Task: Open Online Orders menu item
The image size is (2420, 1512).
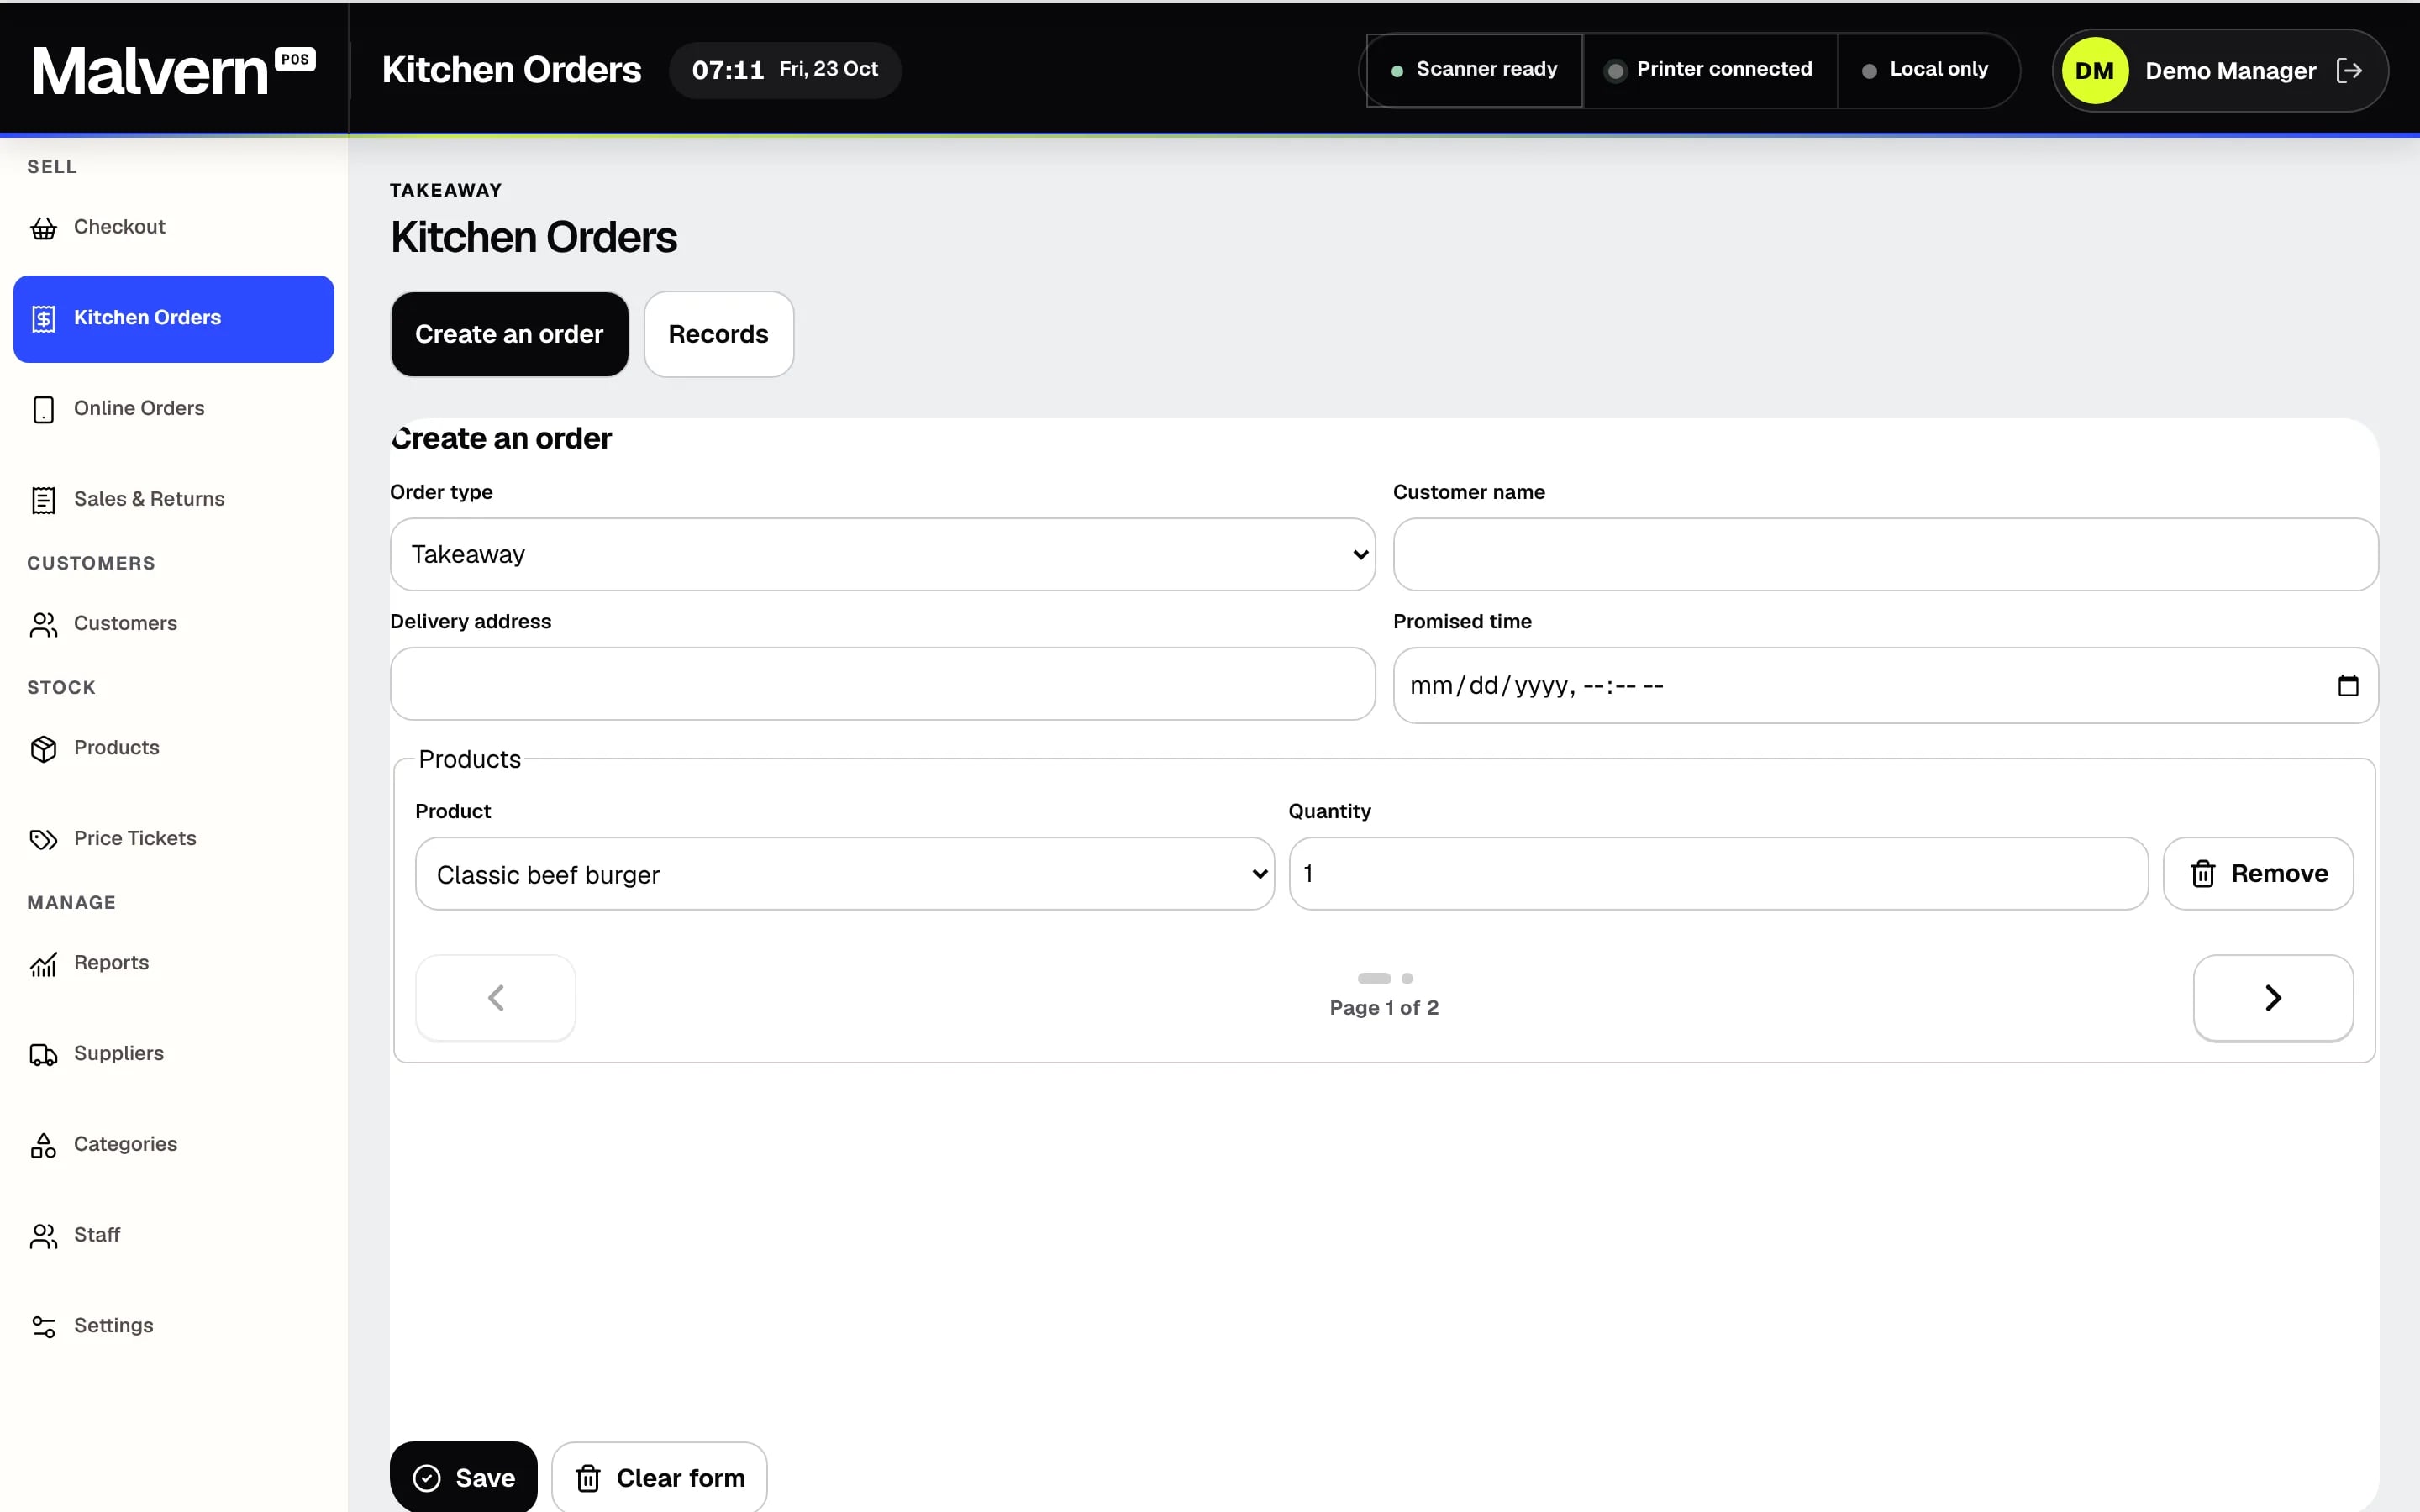Action: 173,409
